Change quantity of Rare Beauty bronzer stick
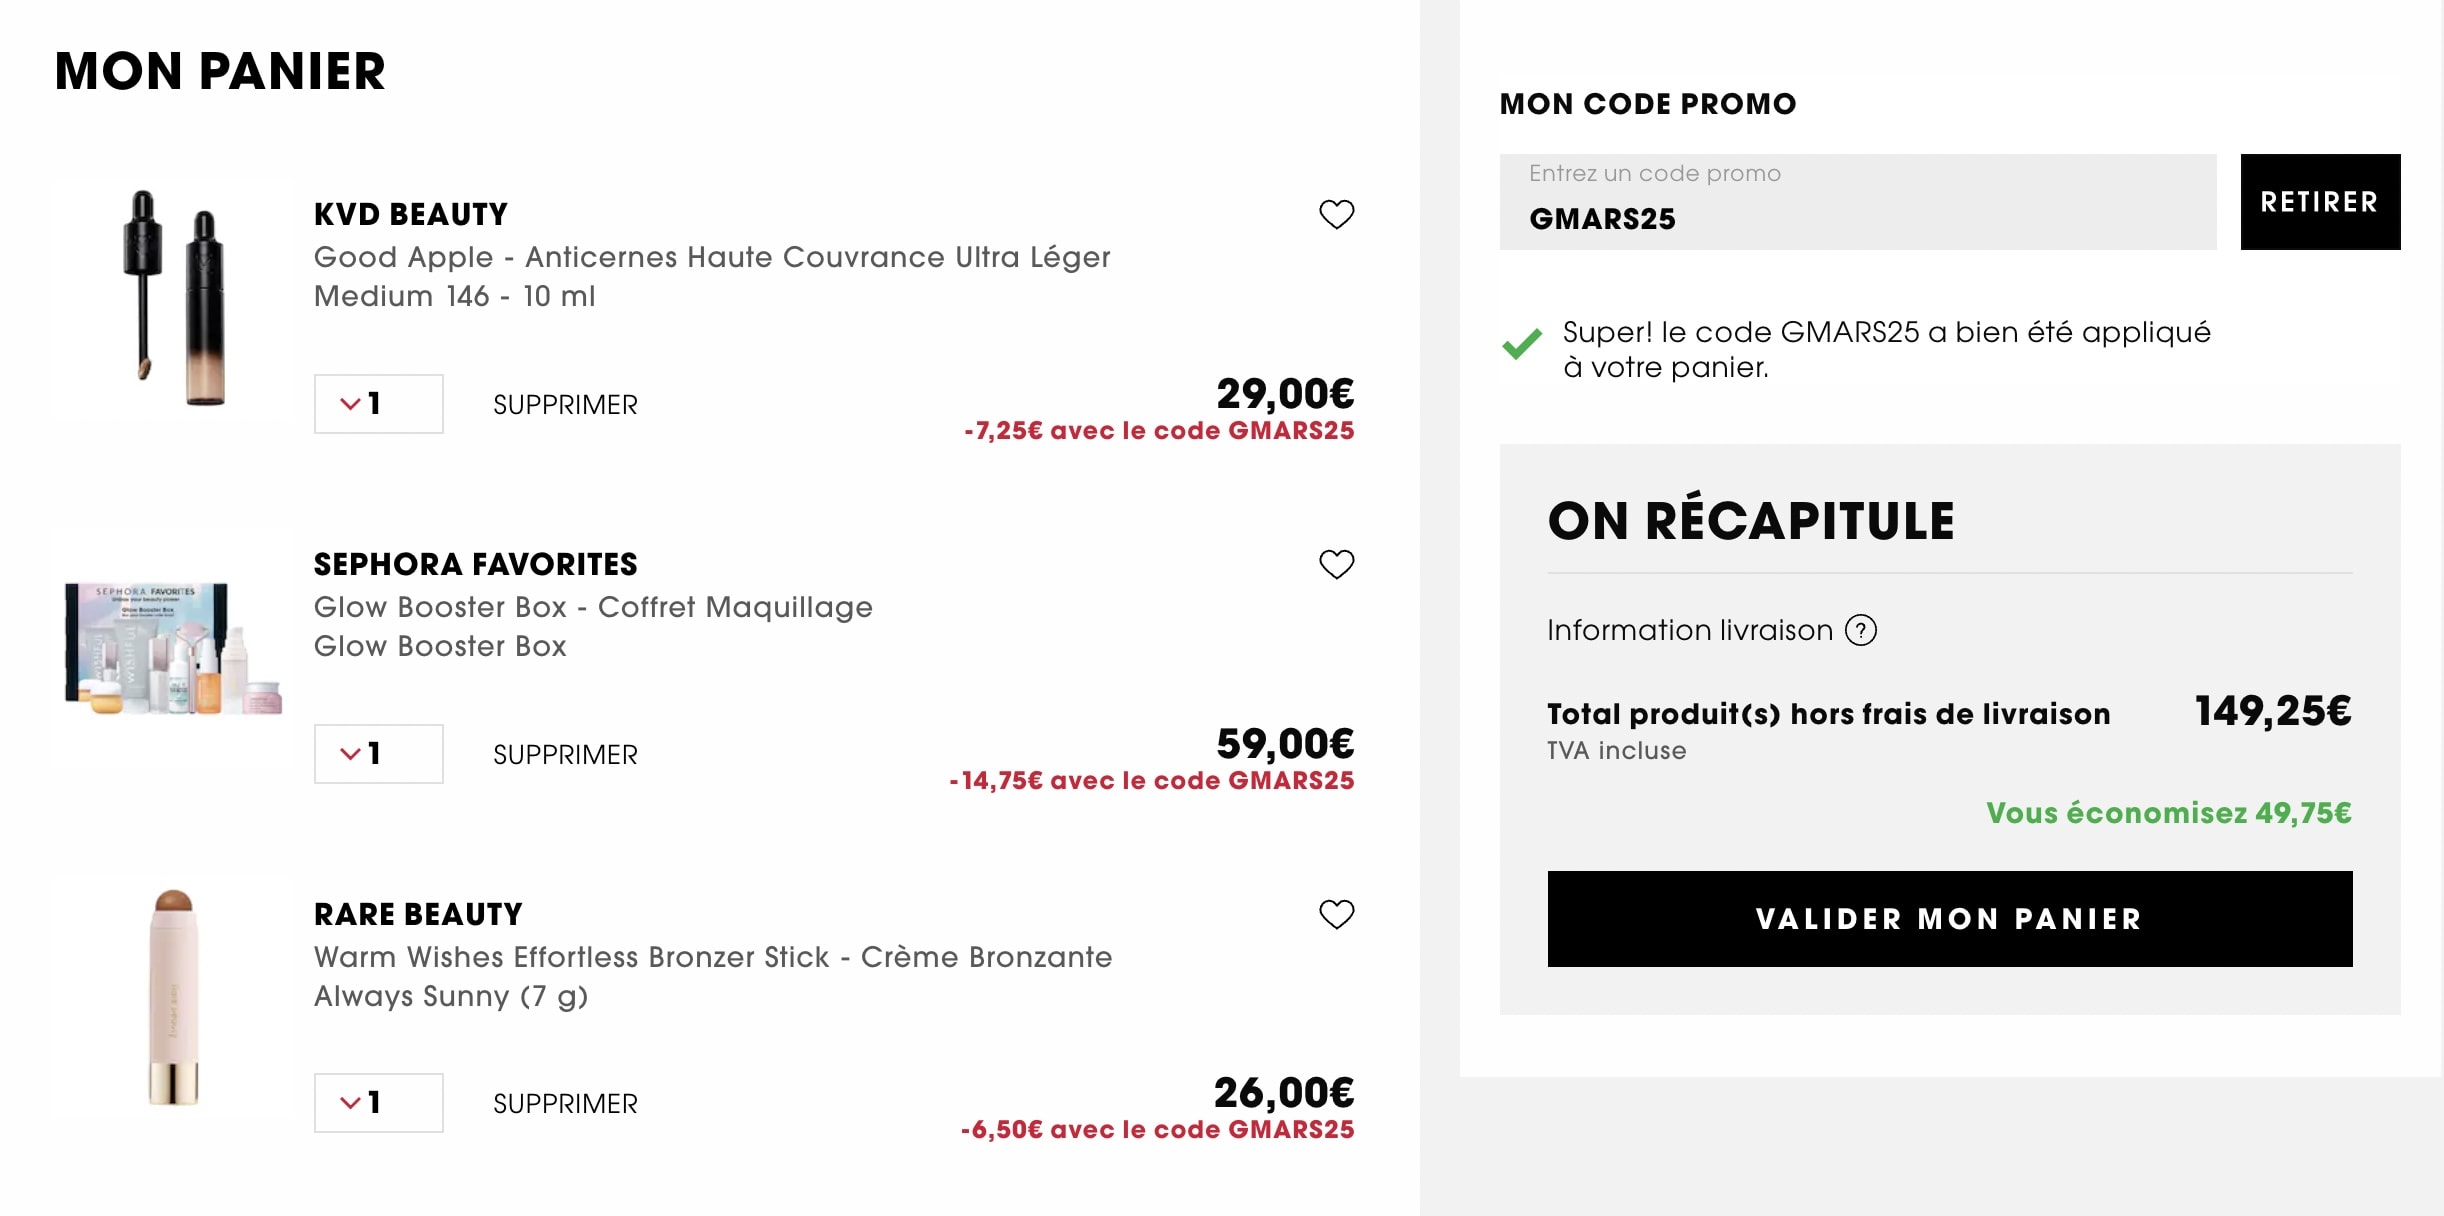 (378, 1103)
